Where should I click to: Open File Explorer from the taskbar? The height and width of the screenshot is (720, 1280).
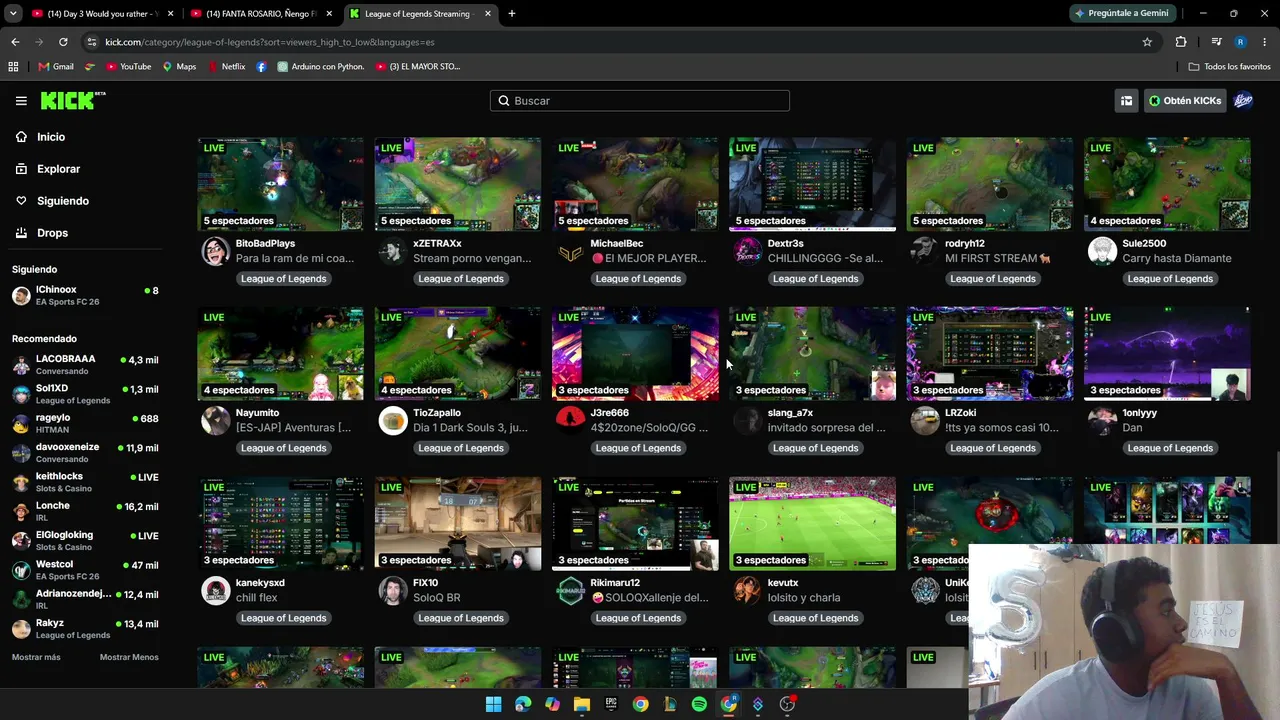click(582, 704)
